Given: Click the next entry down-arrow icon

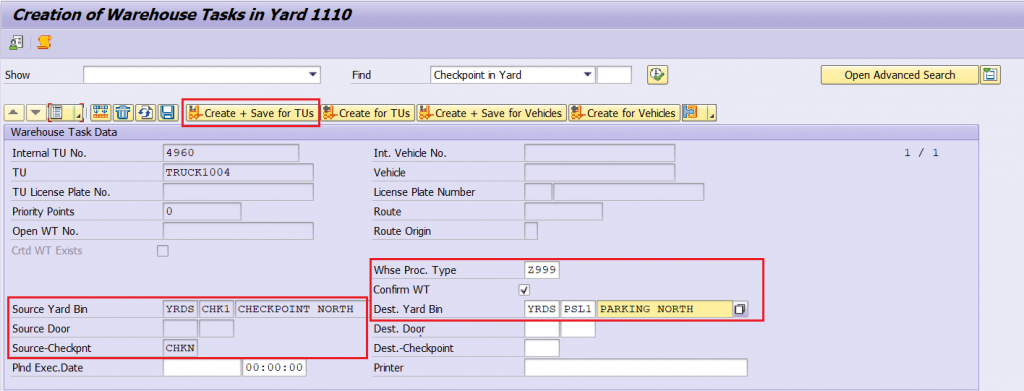Looking at the screenshot, I should pyautogui.click(x=37, y=113).
